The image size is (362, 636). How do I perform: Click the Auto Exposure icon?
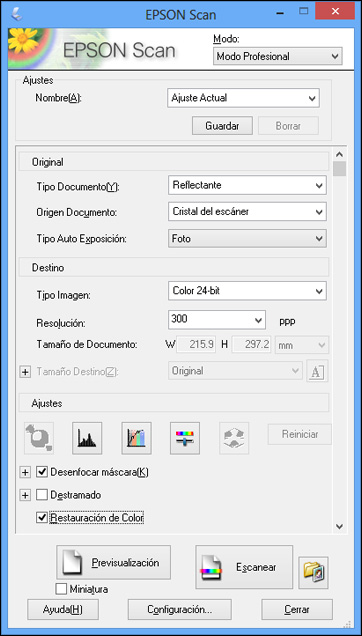coord(39,438)
